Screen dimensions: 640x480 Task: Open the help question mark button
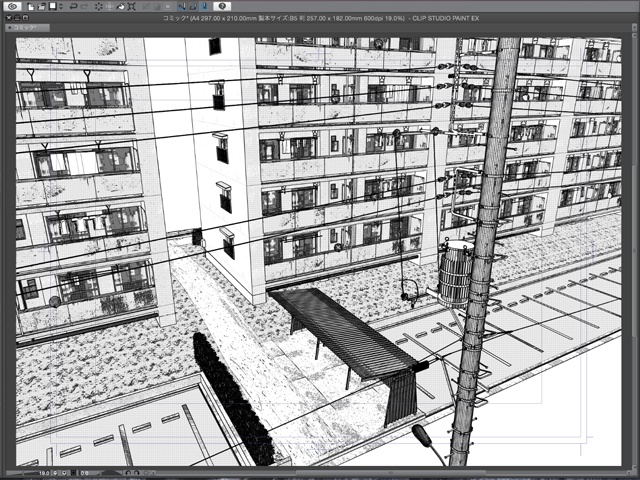(222, 6)
